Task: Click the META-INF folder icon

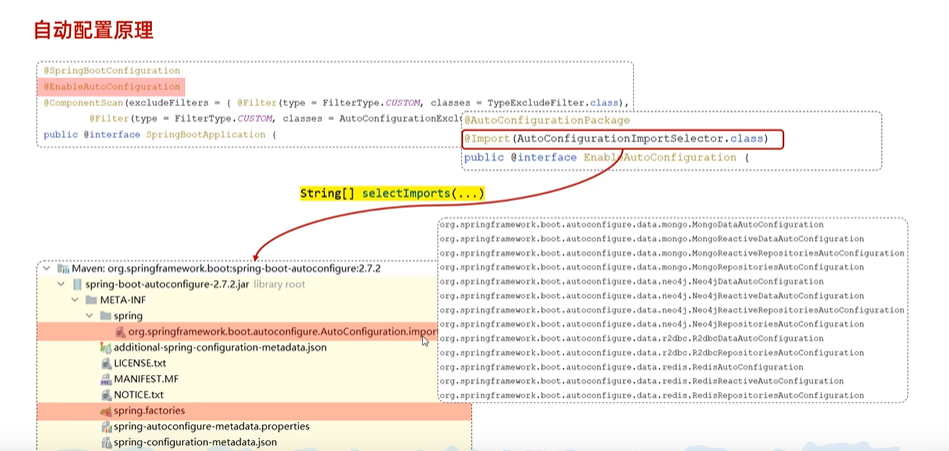Action: pyautogui.click(x=91, y=300)
